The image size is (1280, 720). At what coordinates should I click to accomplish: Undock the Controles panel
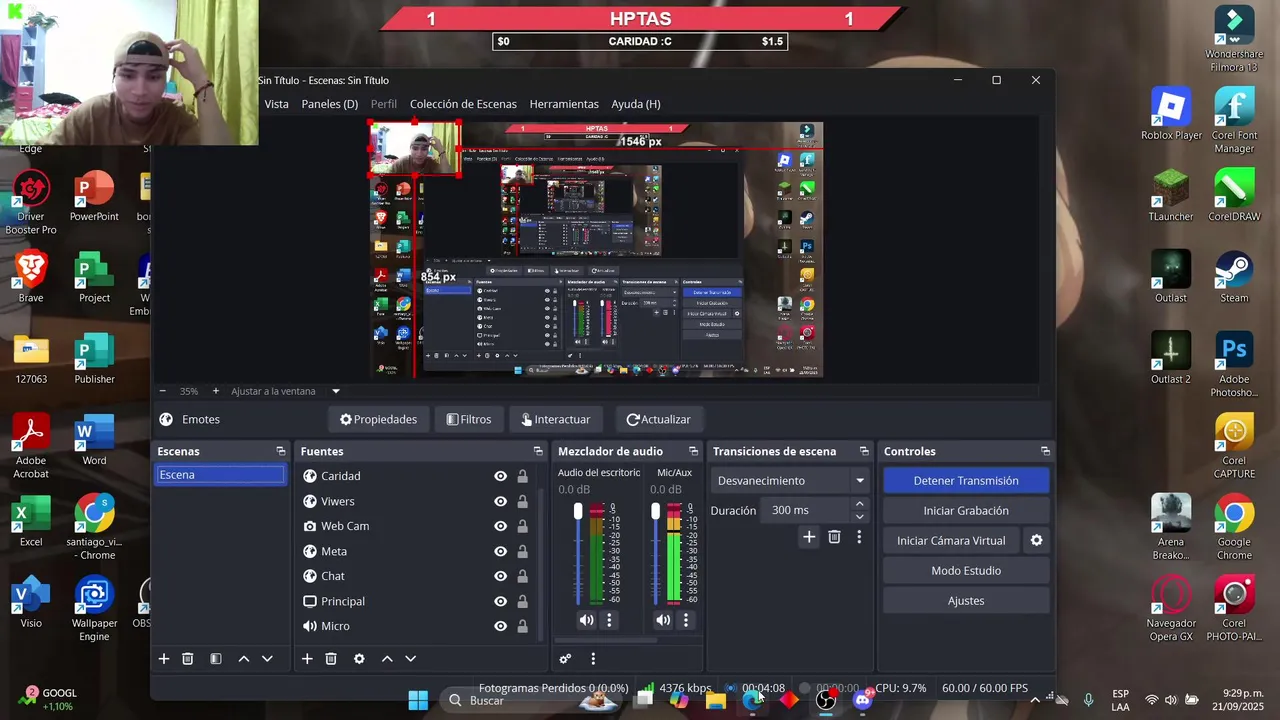click(1045, 451)
